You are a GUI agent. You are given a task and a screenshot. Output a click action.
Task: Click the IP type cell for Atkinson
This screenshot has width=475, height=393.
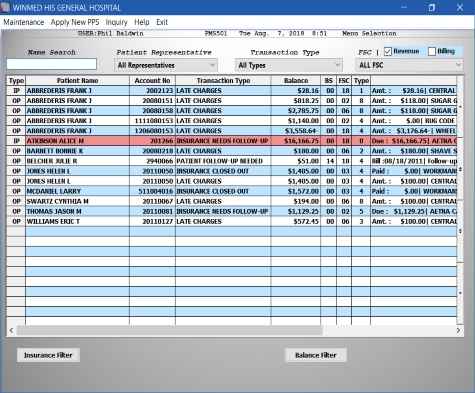coord(16,141)
